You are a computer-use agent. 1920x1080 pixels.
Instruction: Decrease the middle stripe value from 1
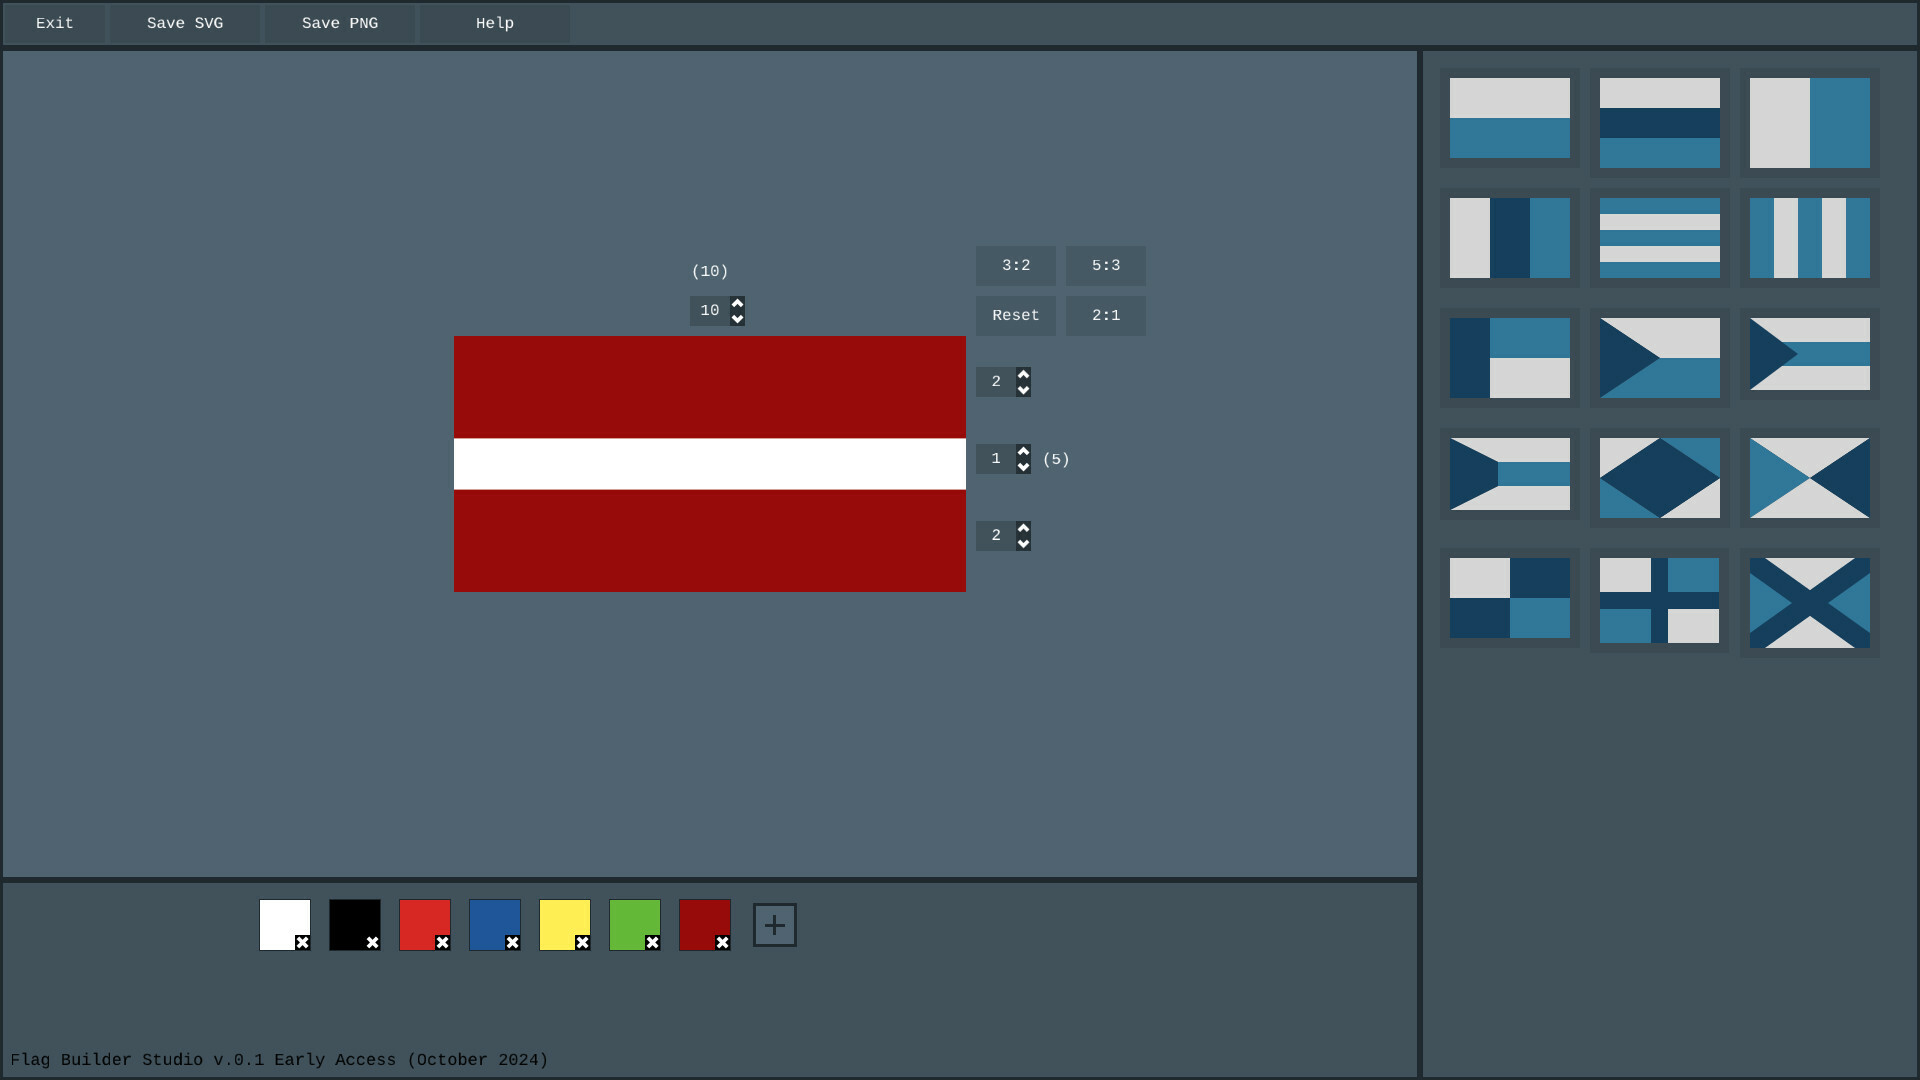coord(1021,466)
